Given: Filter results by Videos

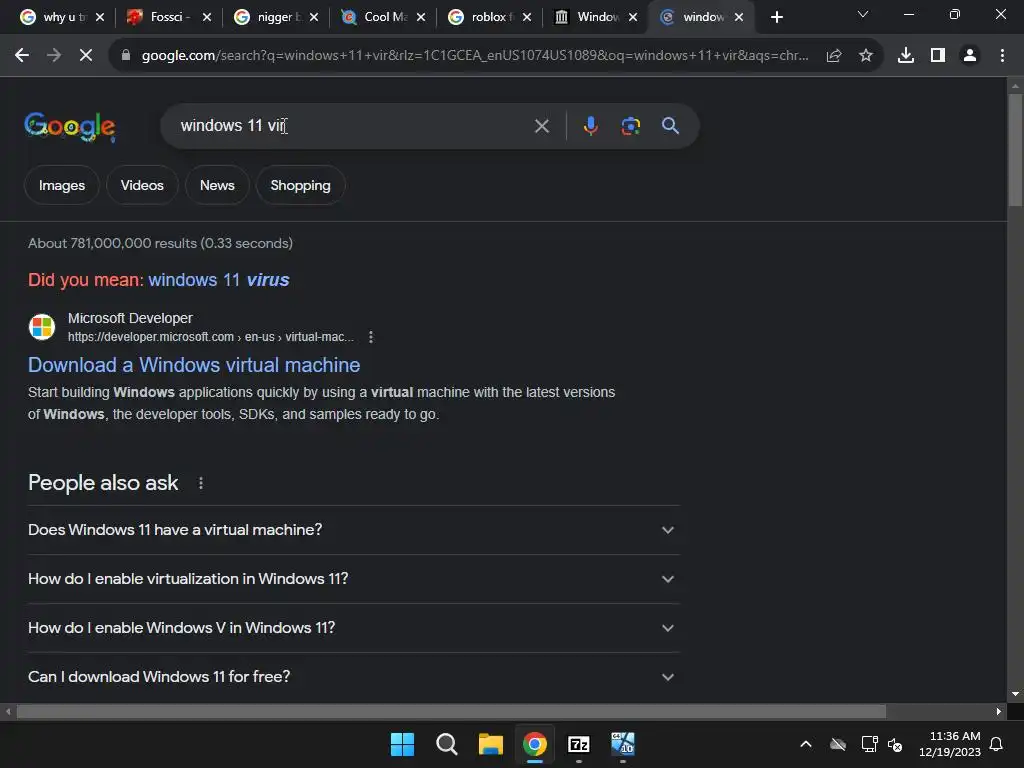Looking at the screenshot, I should coord(142,185).
